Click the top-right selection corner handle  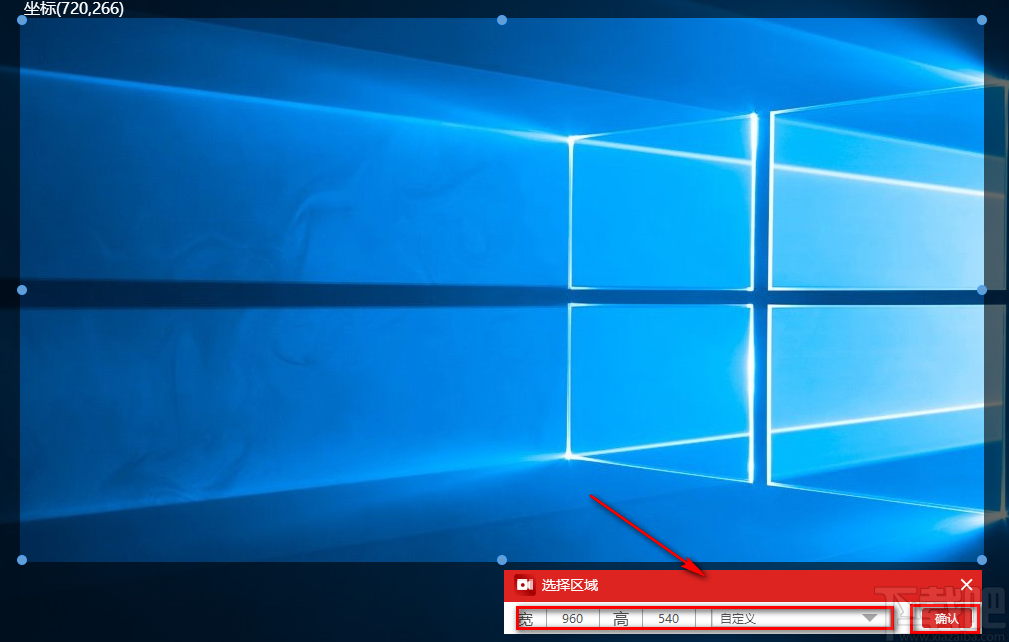coord(982,21)
